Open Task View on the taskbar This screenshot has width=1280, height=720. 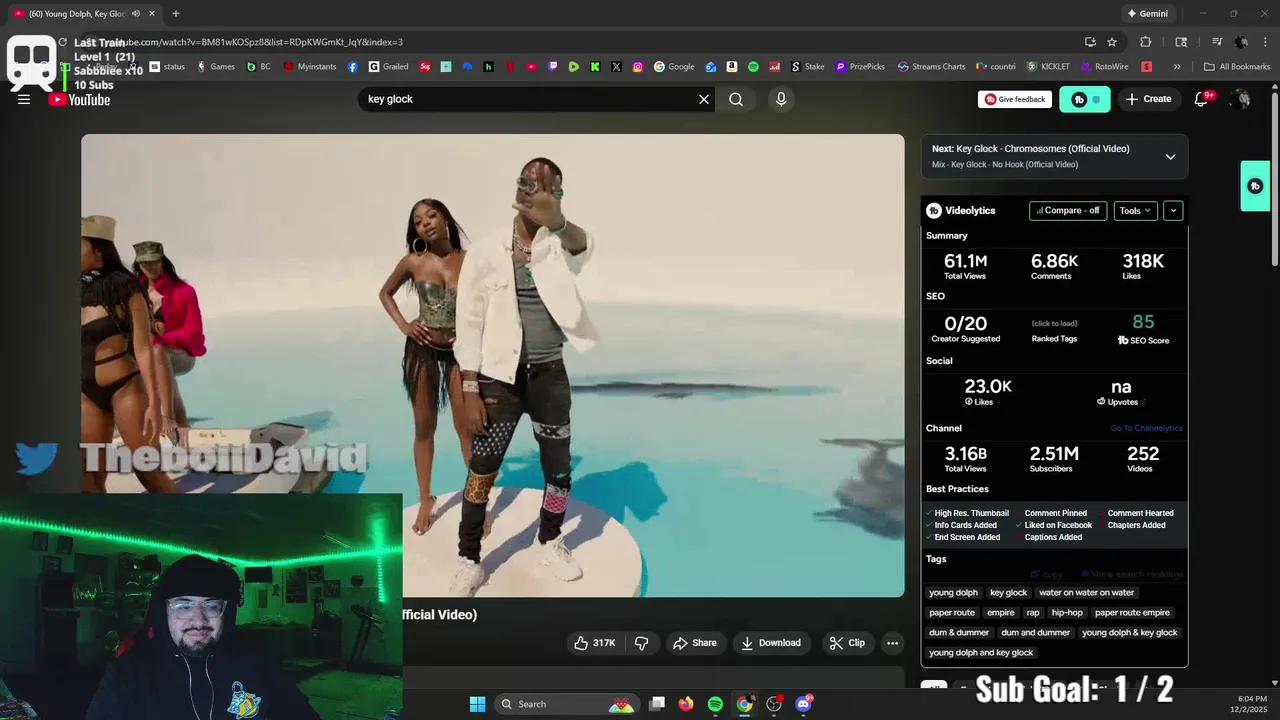[x=656, y=704]
